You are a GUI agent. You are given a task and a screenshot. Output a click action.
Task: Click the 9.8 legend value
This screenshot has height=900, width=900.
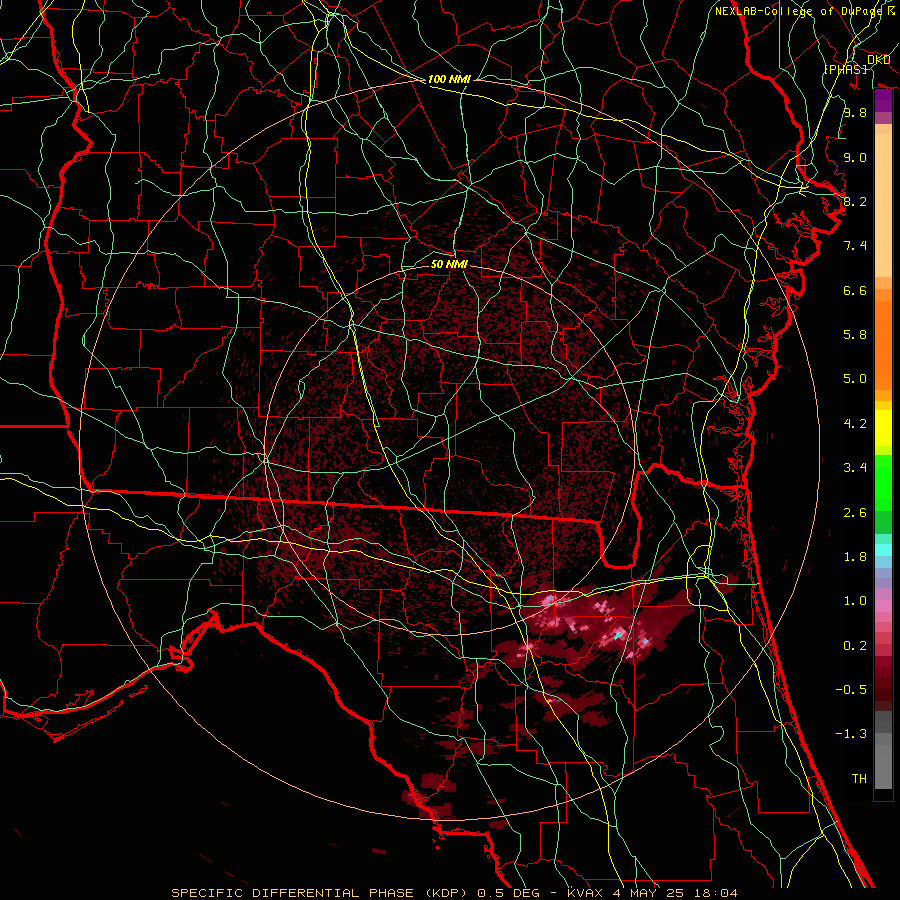click(x=855, y=112)
